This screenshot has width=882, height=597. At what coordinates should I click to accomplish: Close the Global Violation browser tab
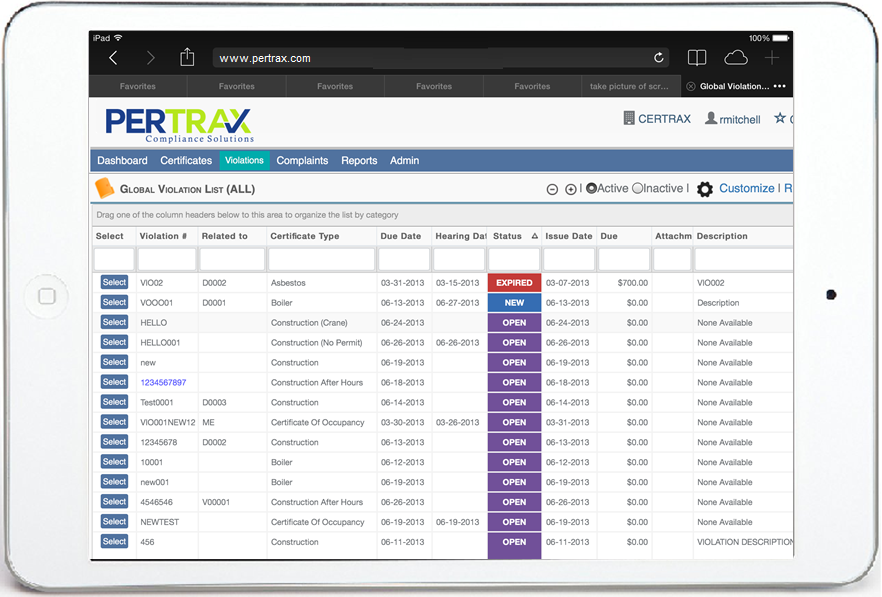point(691,86)
